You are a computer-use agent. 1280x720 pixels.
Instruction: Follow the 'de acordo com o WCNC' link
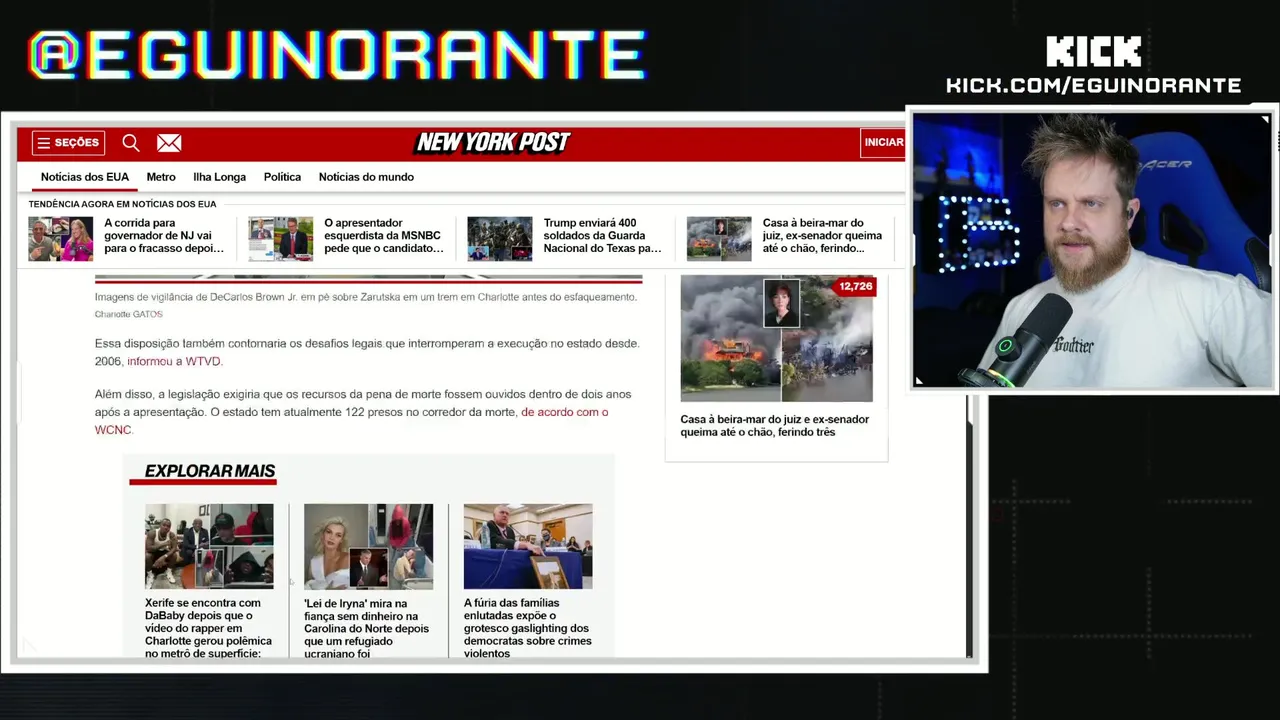(351, 421)
